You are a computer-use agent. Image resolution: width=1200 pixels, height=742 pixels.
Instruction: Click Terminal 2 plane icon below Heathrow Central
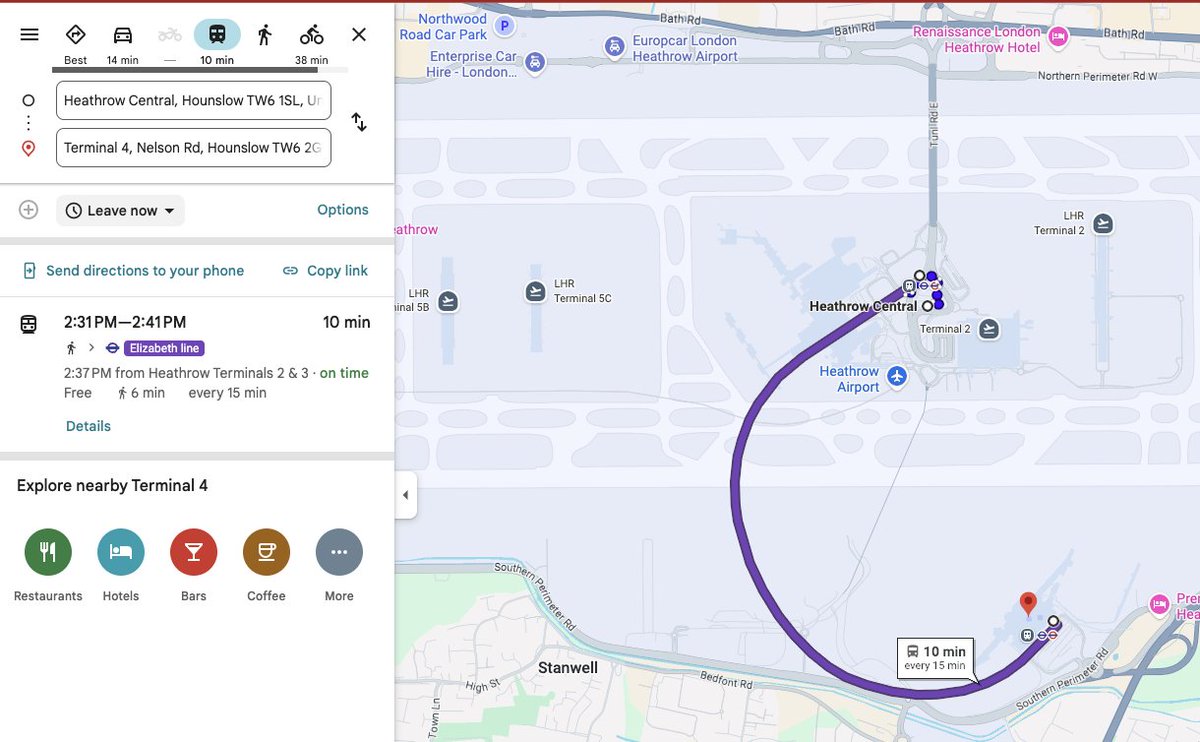988,328
